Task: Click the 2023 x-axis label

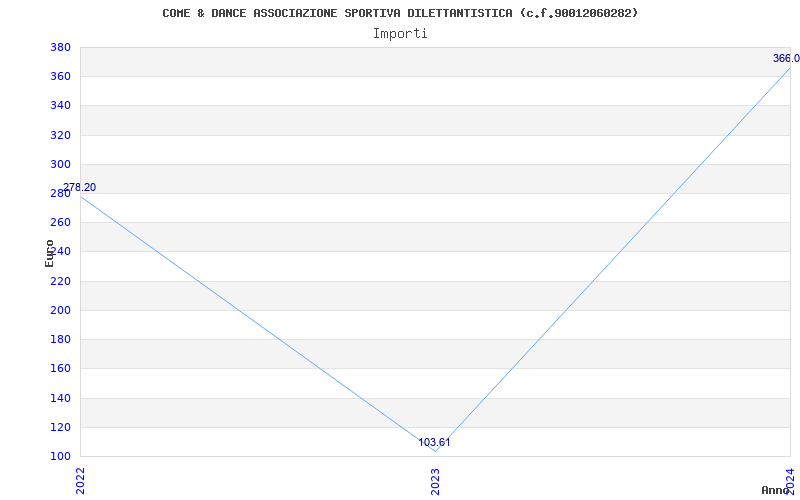Action: 435,481
